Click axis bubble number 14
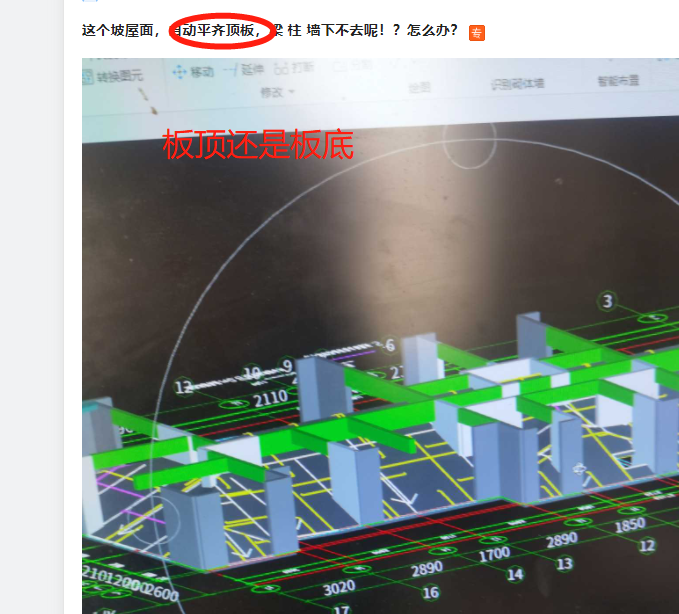Image resolution: width=679 pixels, height=614 pixels. coord(515,575)
